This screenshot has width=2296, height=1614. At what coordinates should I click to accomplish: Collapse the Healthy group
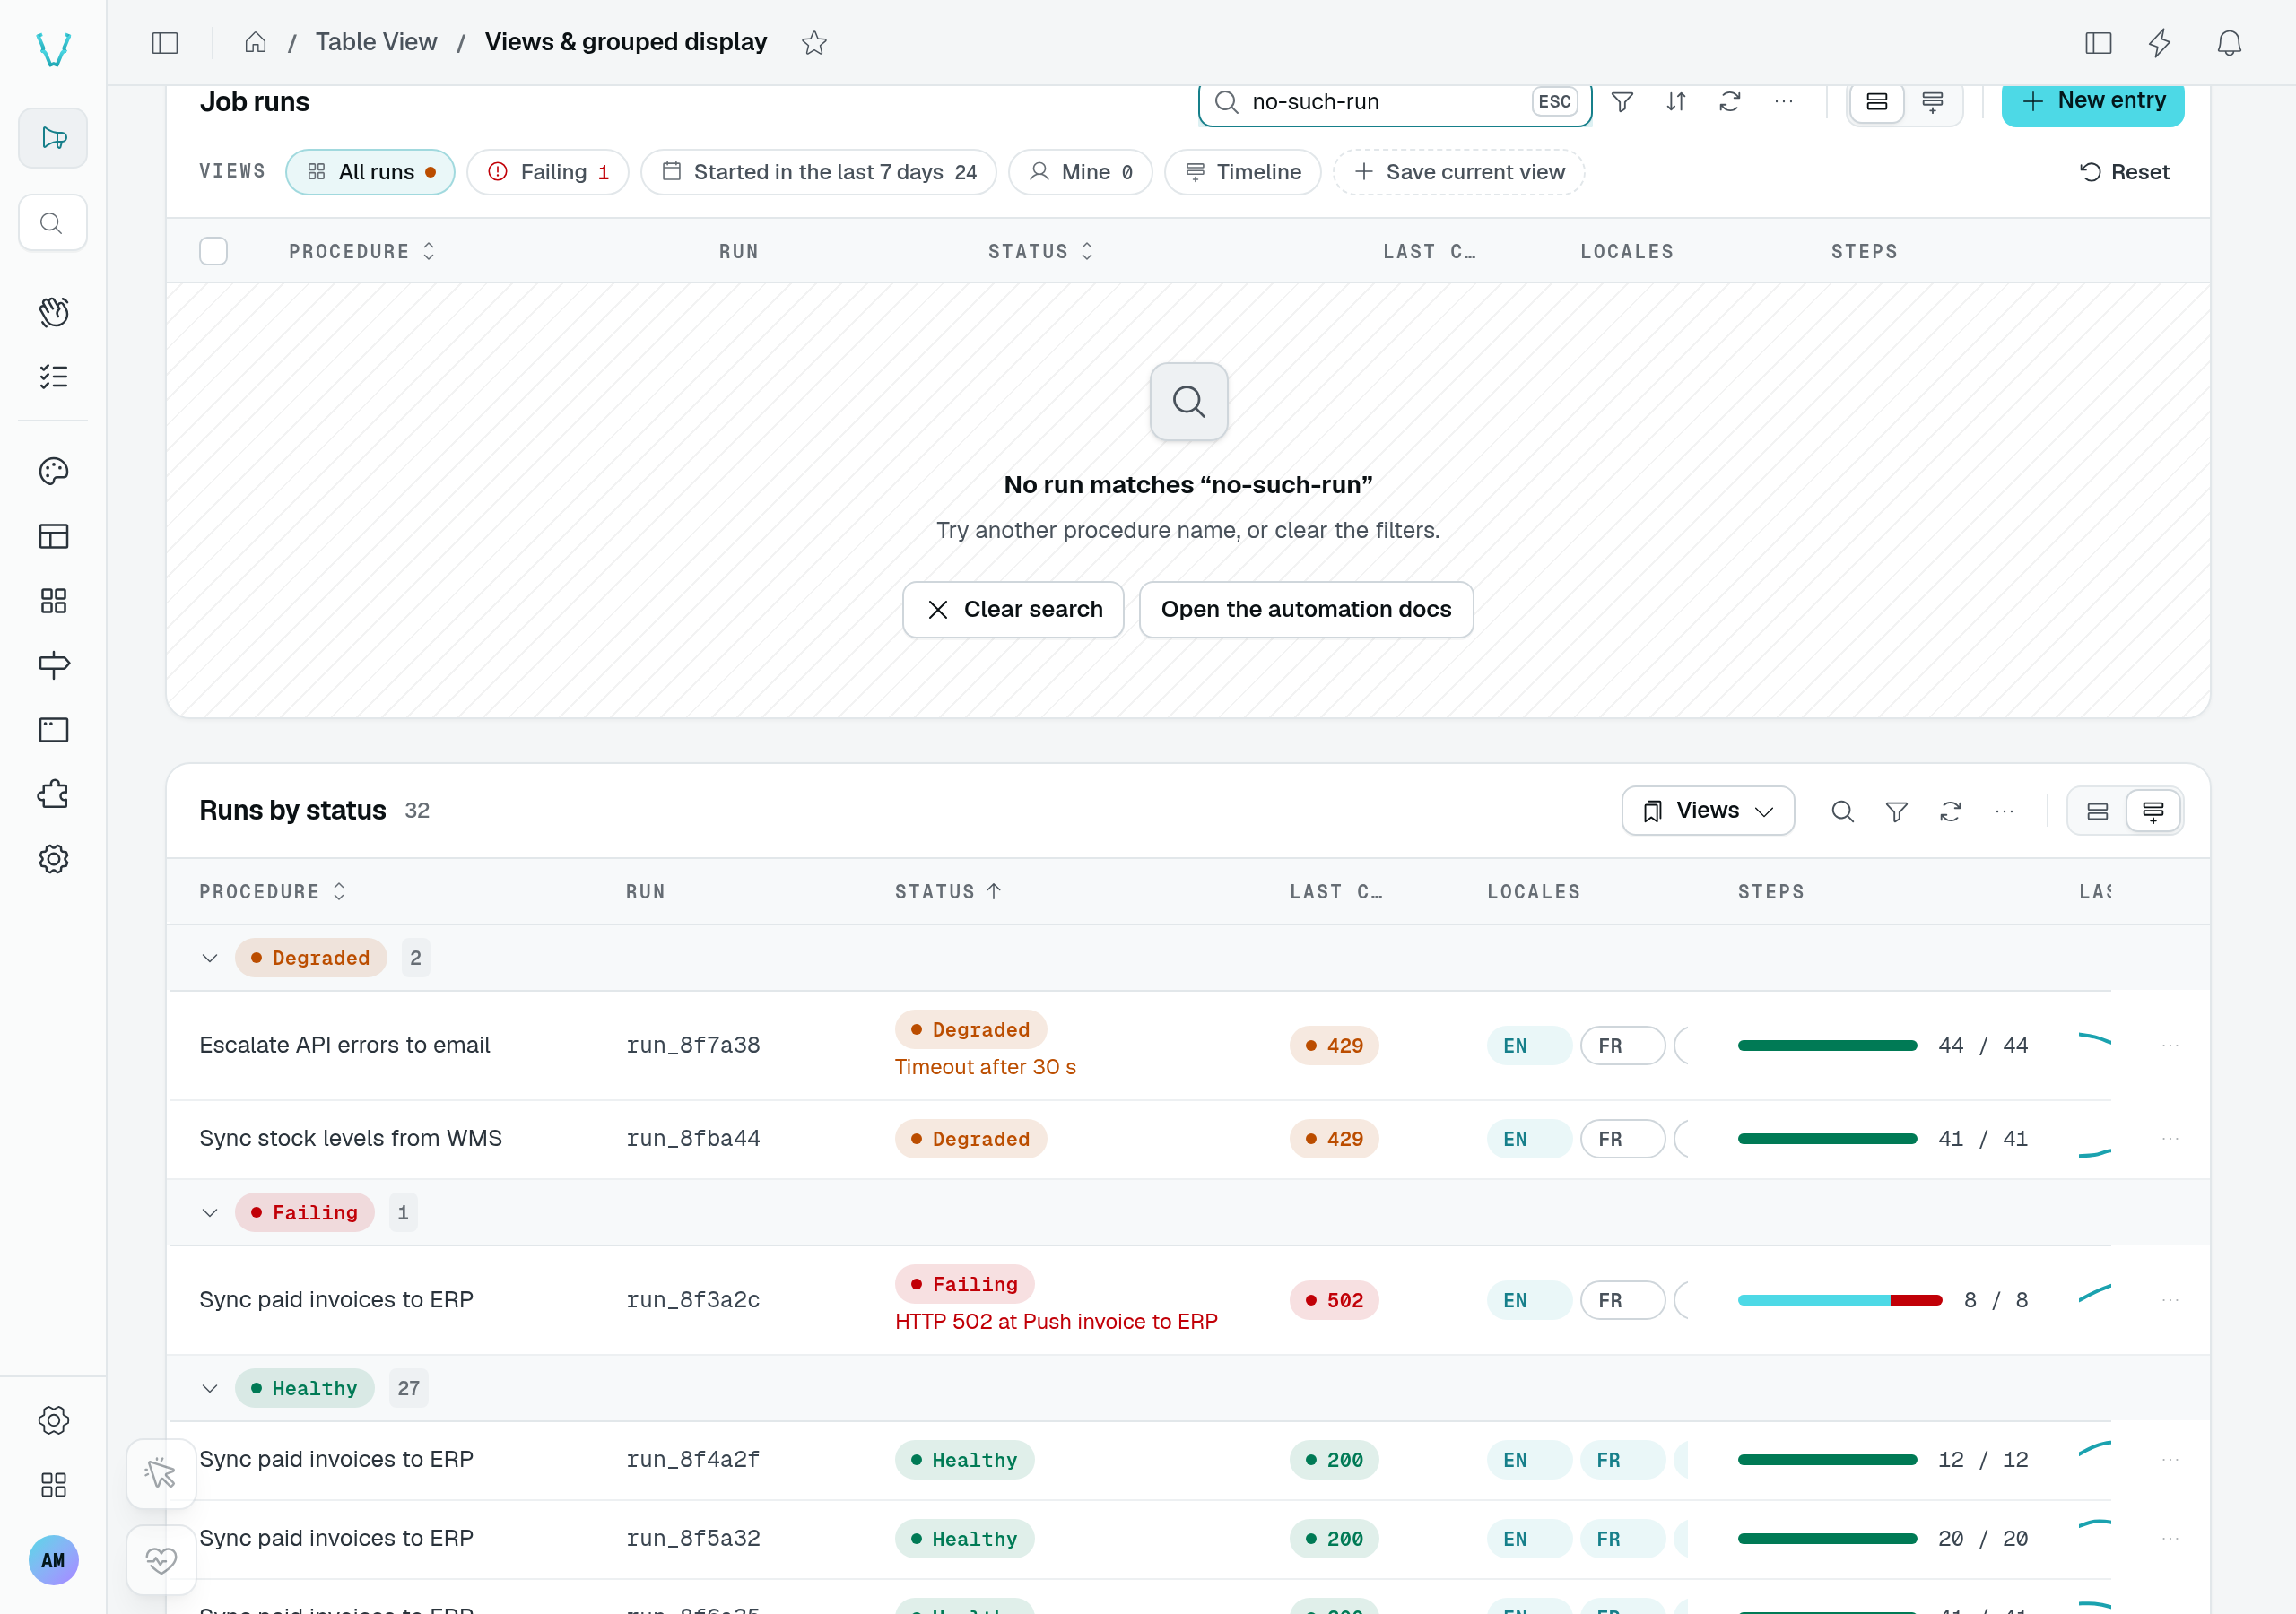209,1389
